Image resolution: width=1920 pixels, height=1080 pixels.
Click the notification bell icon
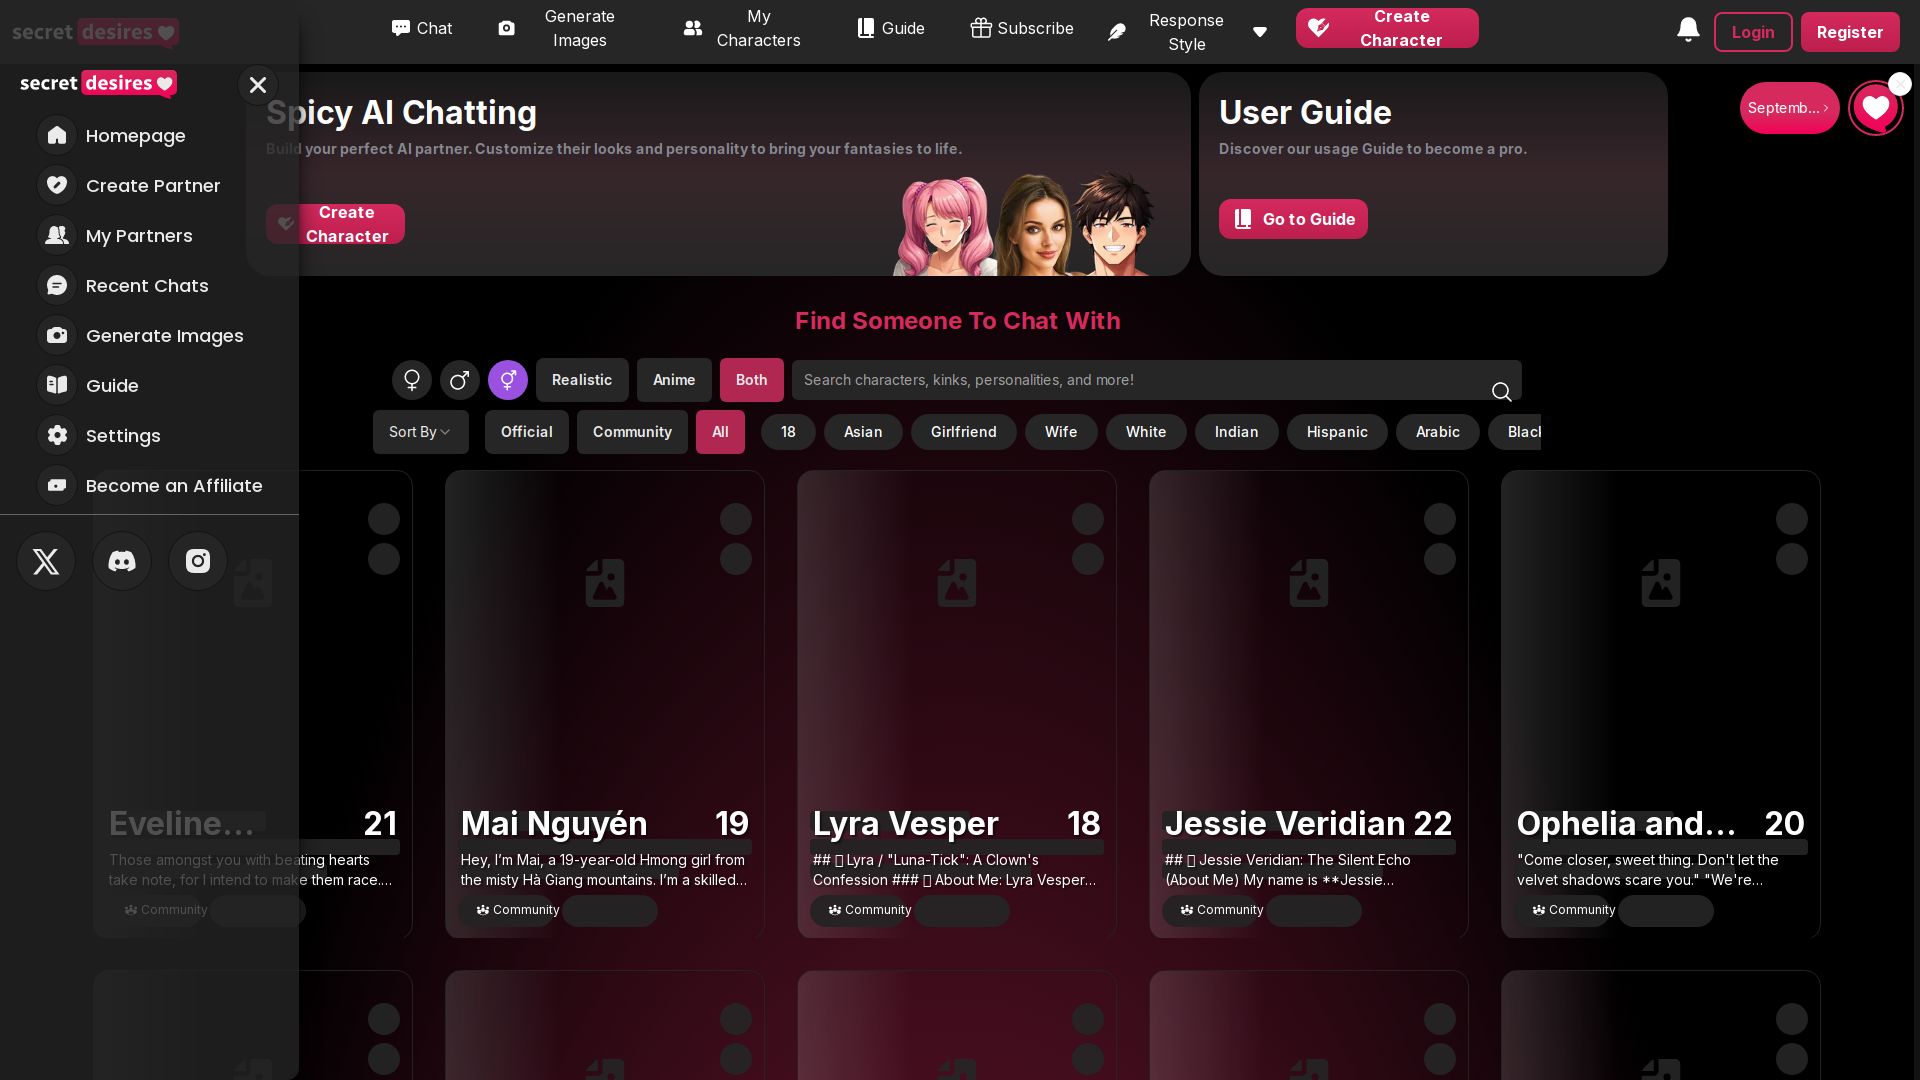pos(1688,30)
